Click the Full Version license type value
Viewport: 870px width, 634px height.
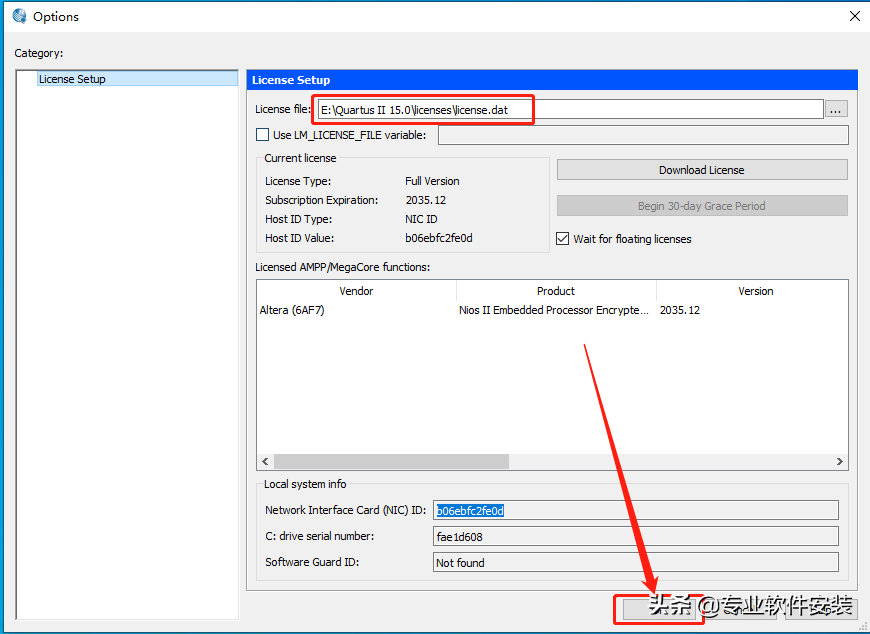432,181
